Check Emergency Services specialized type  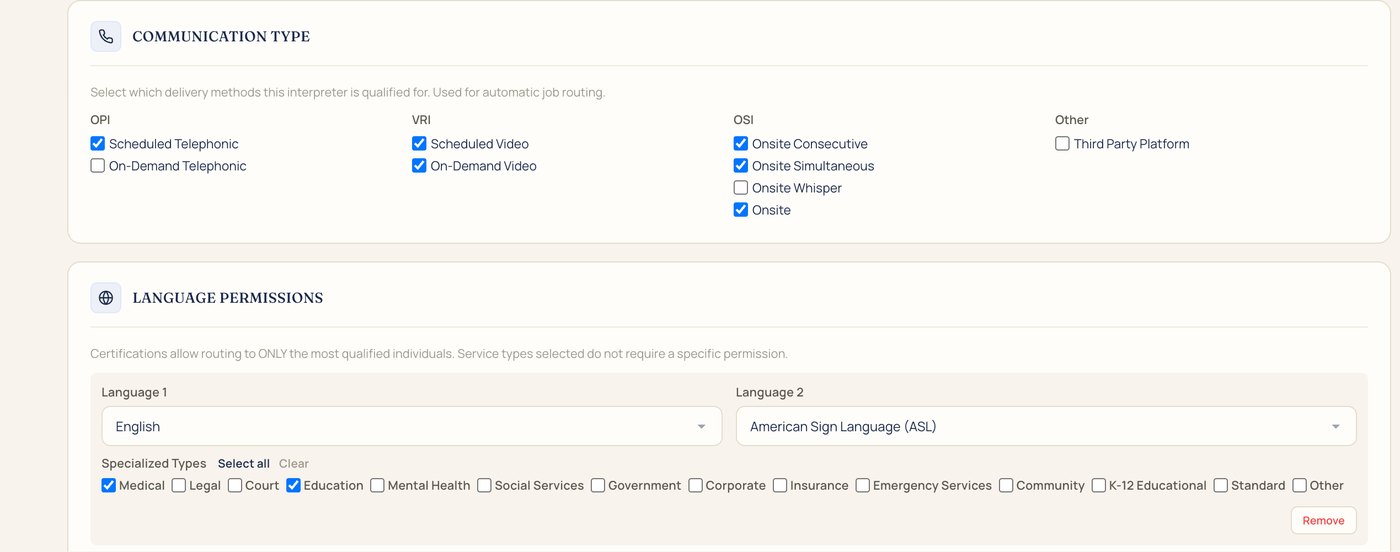(863, 486)
